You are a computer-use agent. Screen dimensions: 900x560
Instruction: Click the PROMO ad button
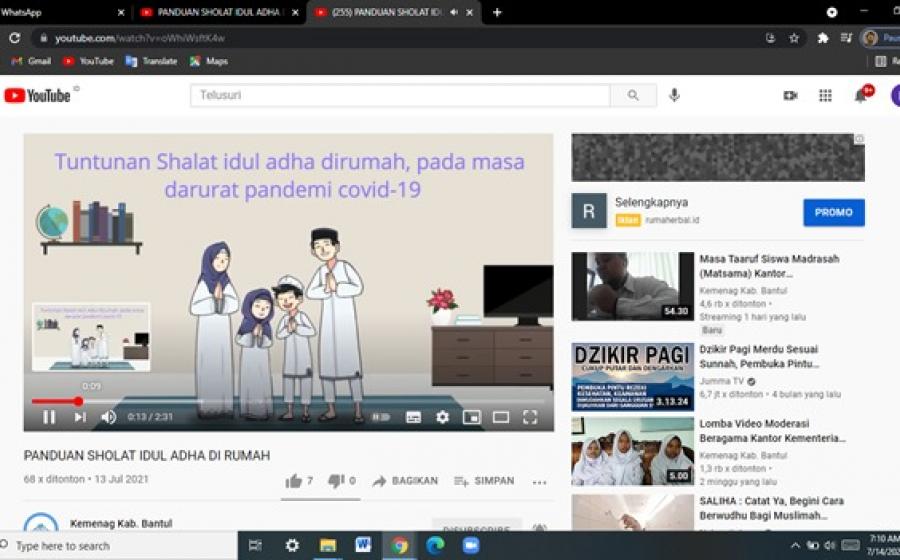(x=833, y=212)
